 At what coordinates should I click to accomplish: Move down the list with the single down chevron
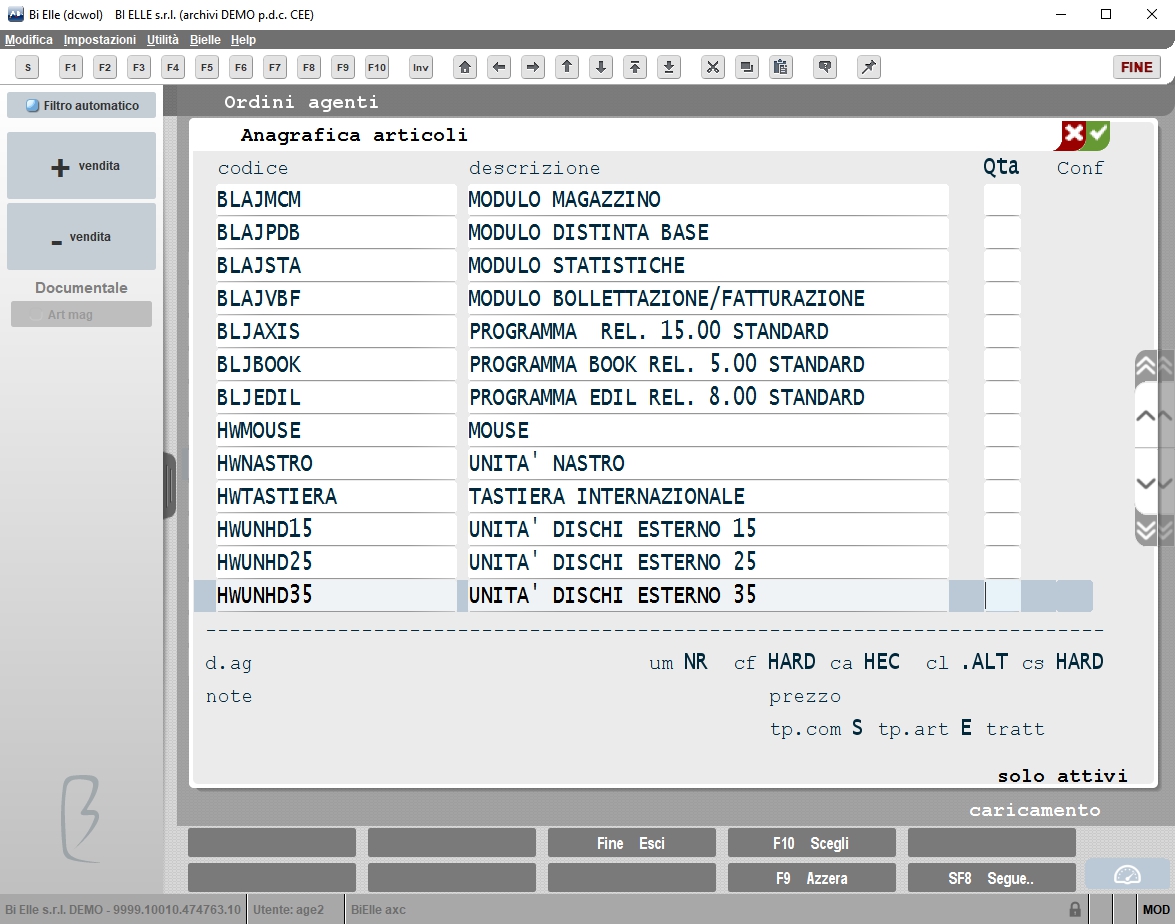click(1146, 483)
